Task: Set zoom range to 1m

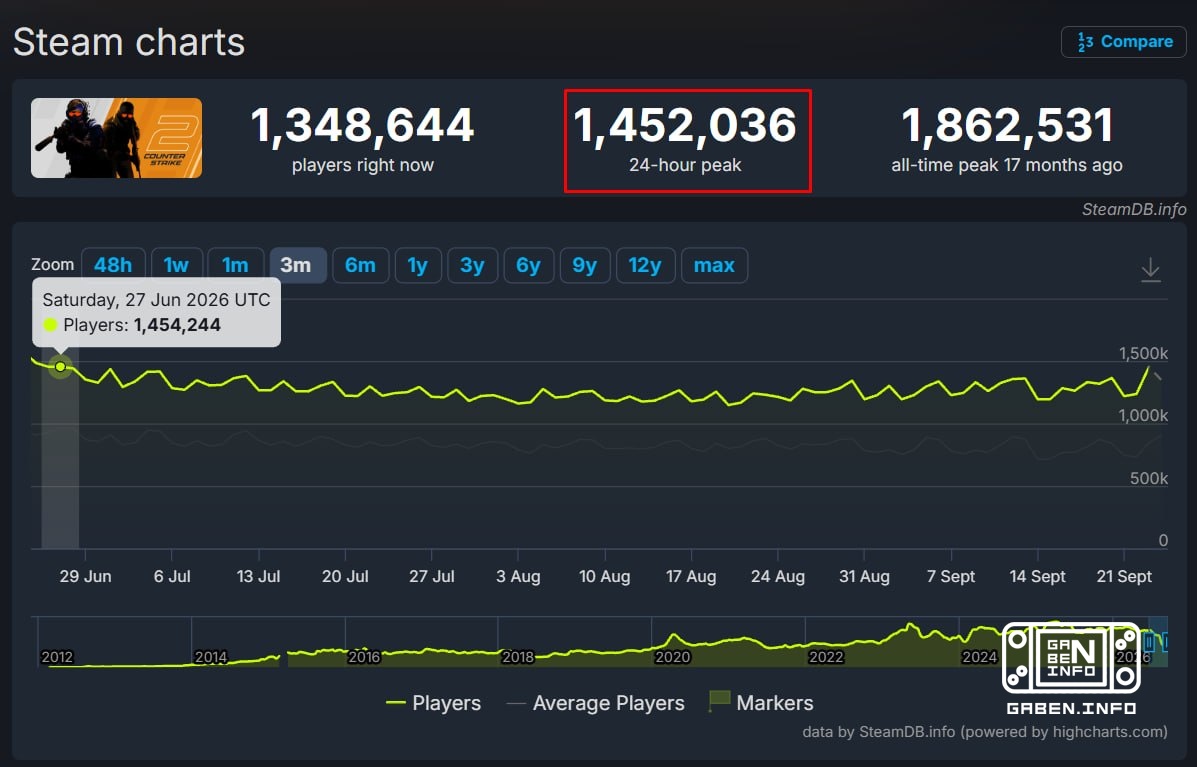Action: point(235,266)
